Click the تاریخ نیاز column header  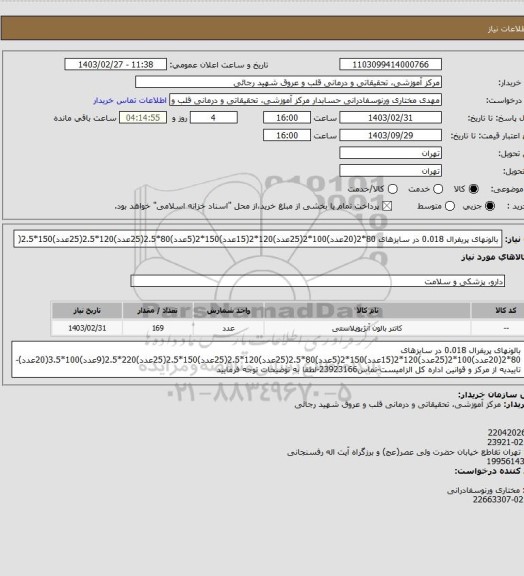click(x=87, y=310)
